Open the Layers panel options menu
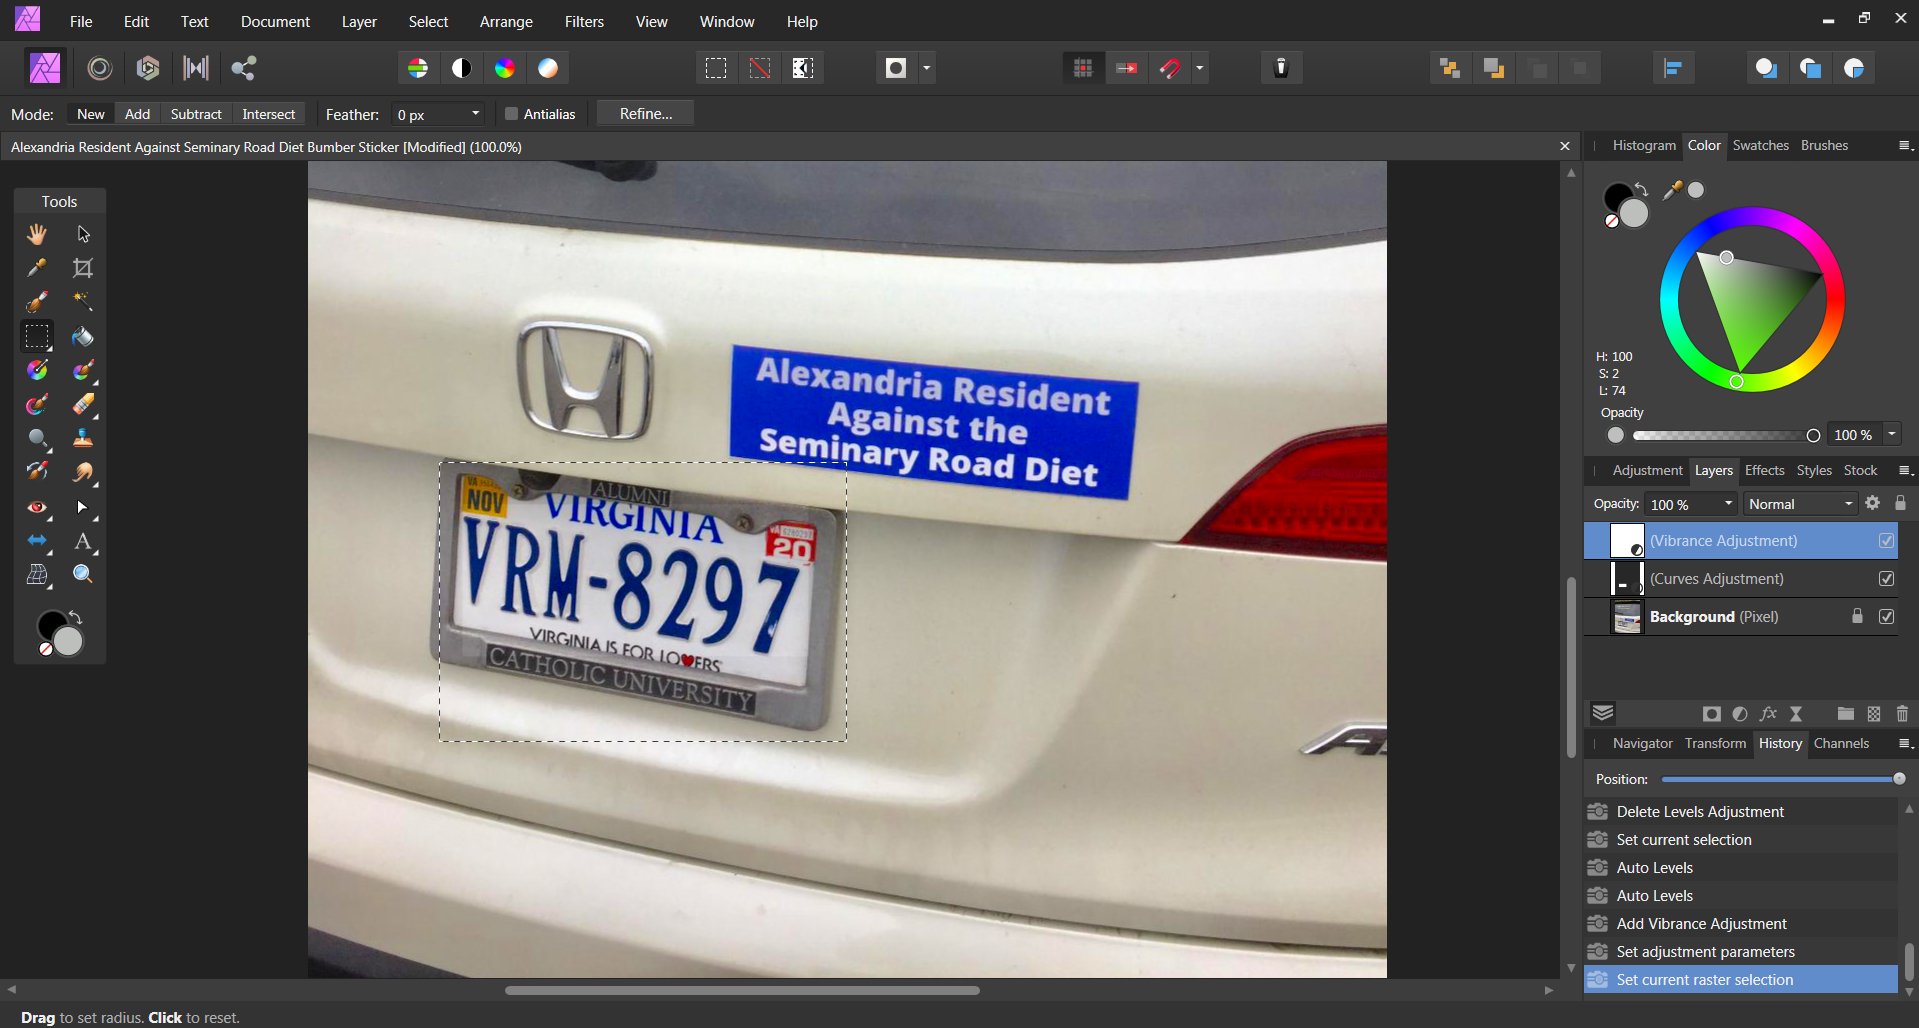The height and width of the screenshot is (1028, 1919). coord(1905,471)
